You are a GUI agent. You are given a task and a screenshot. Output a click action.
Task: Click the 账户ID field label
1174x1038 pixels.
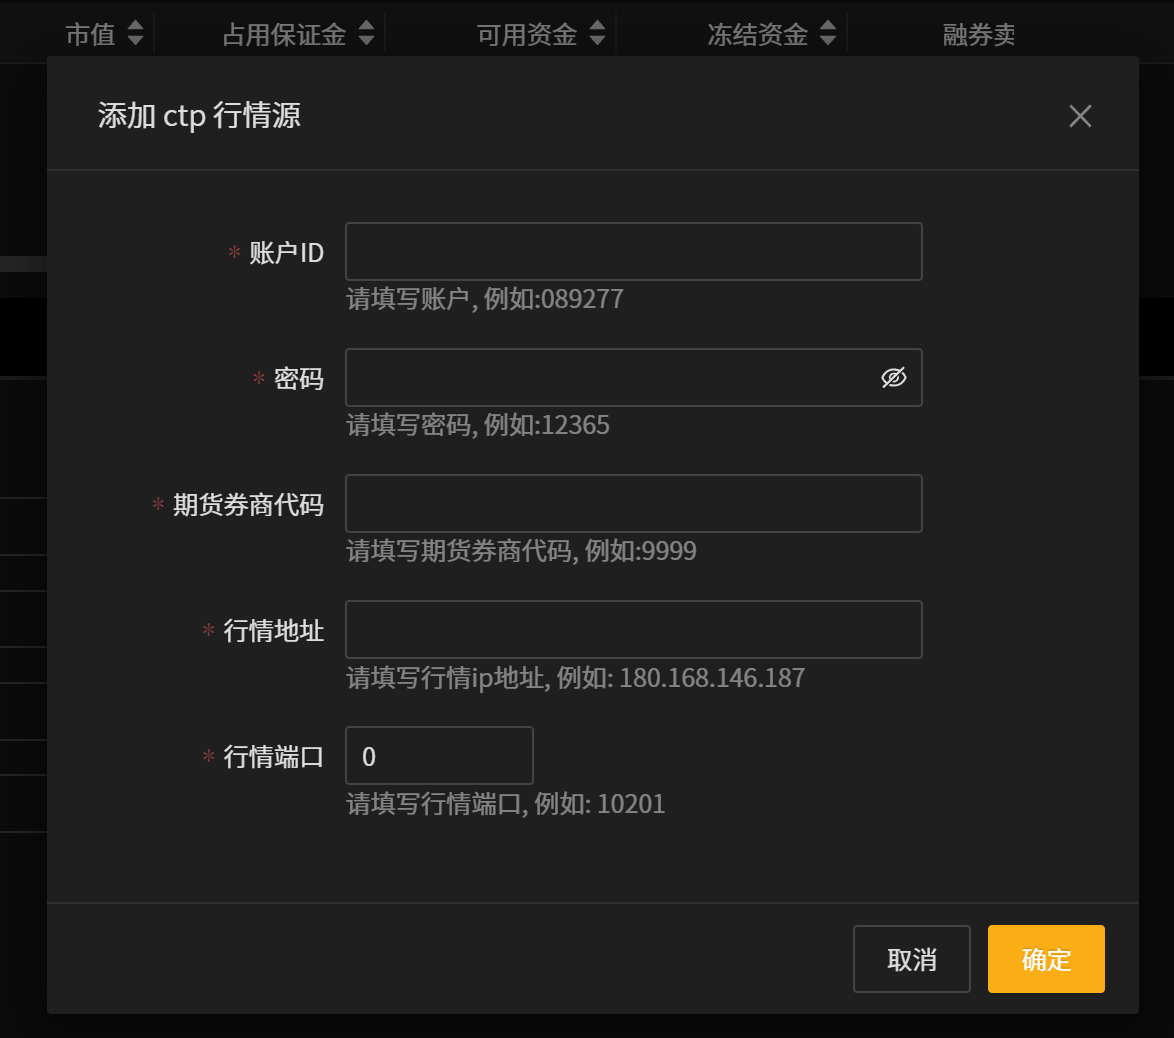click(x=286, y=252)
